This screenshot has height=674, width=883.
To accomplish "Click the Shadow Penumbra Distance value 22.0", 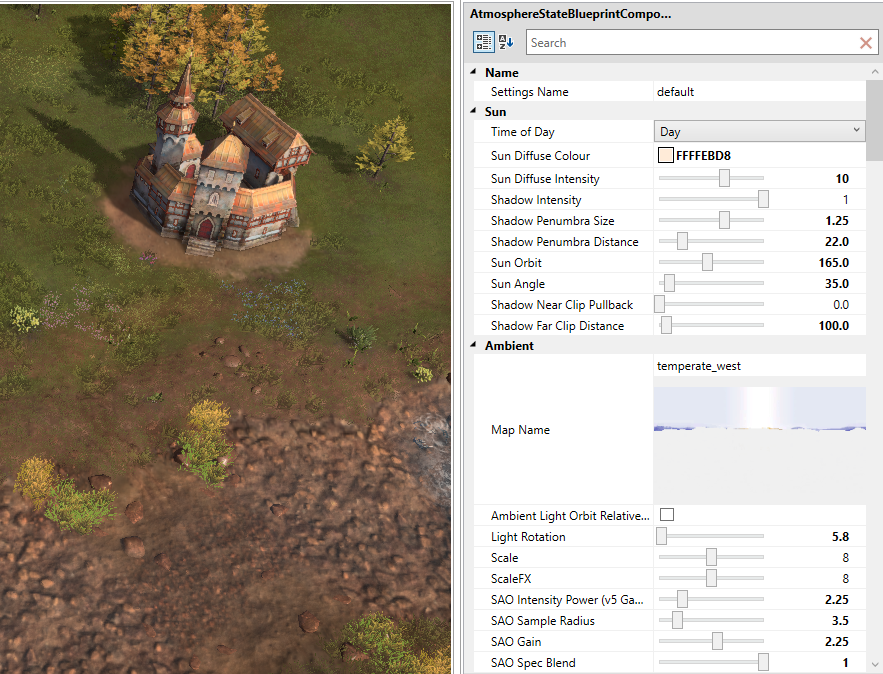I will (x=837, y=242).
